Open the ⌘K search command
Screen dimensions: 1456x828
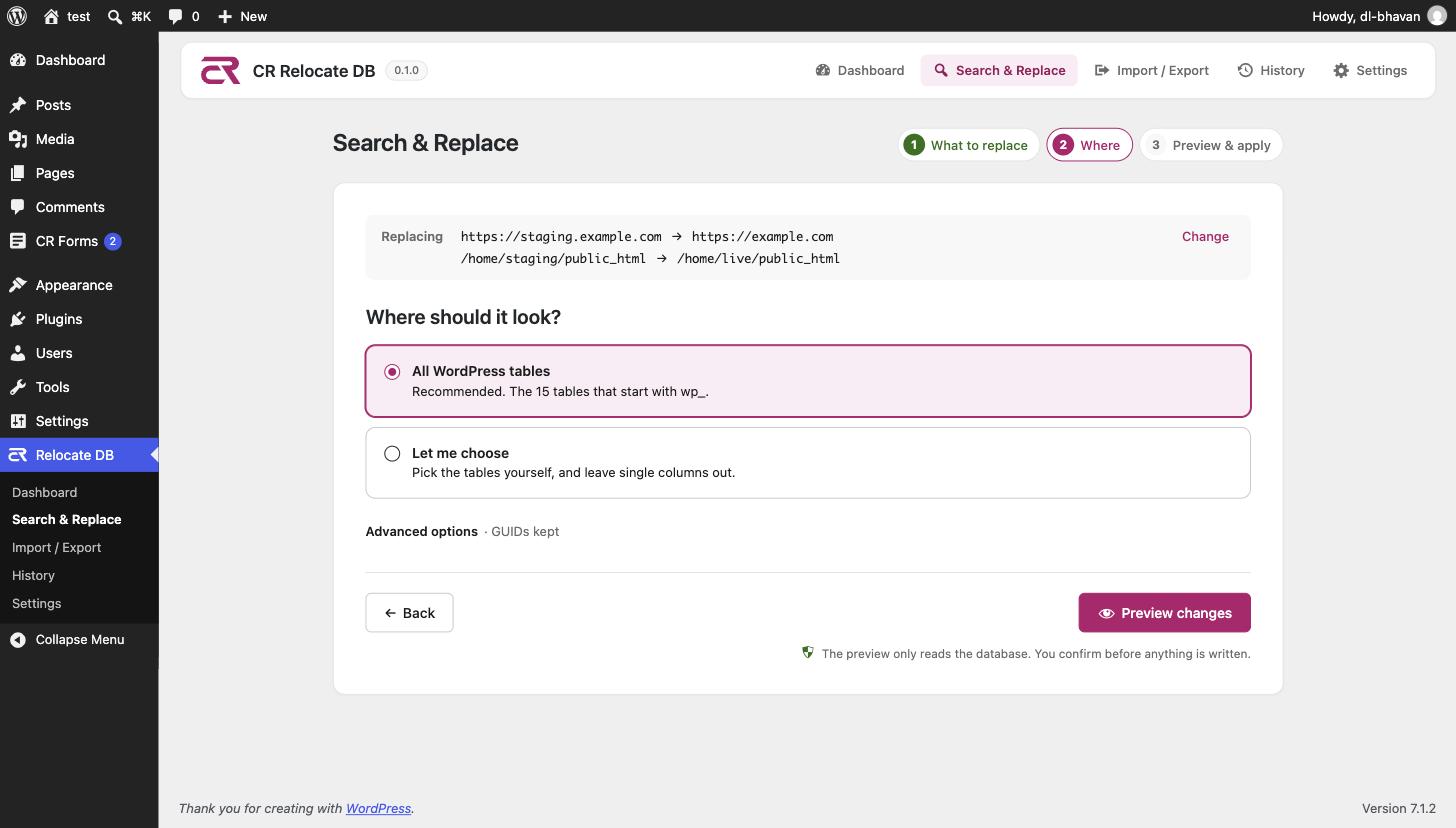129,16
